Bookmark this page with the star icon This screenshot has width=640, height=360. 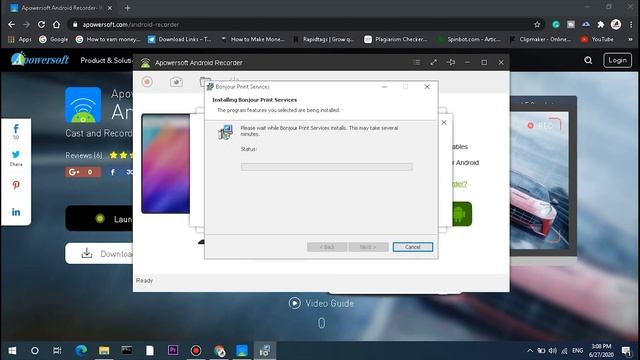[537, 24]
